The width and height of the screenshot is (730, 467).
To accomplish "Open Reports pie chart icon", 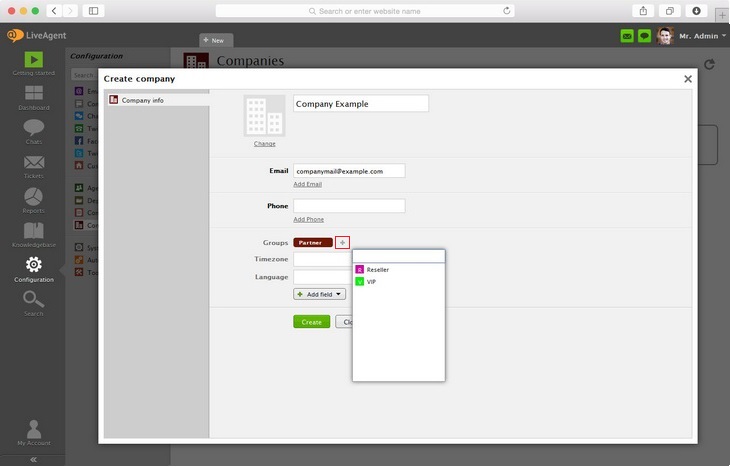I will [33, 198].
